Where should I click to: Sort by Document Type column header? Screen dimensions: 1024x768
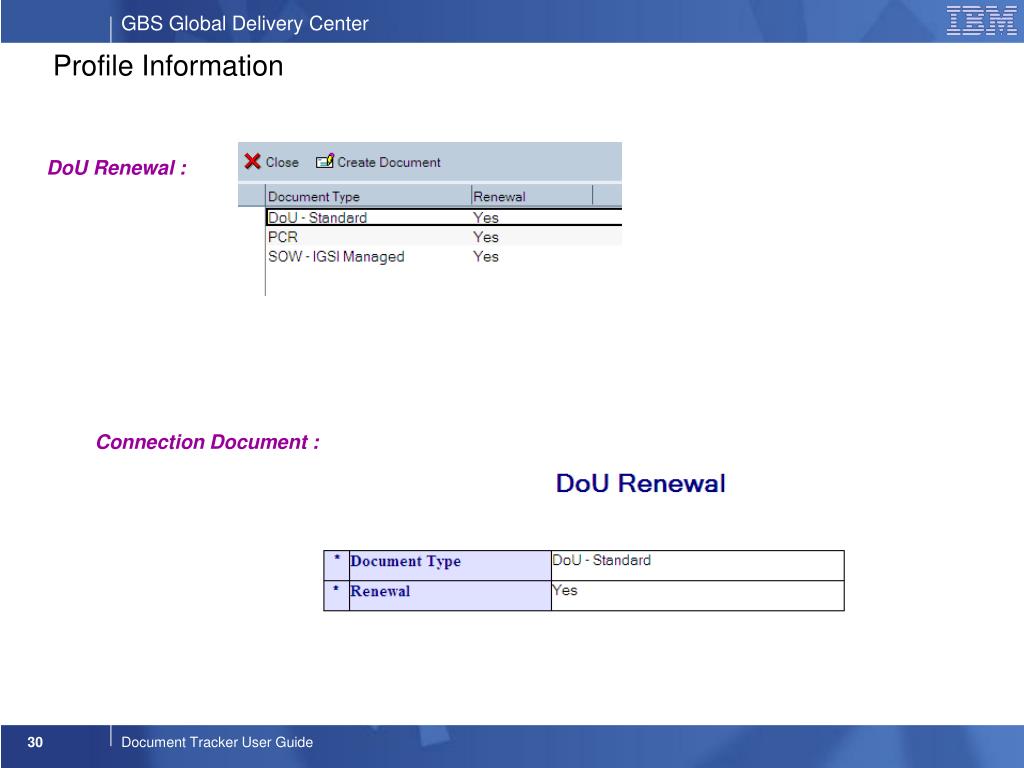click(368, 196)
